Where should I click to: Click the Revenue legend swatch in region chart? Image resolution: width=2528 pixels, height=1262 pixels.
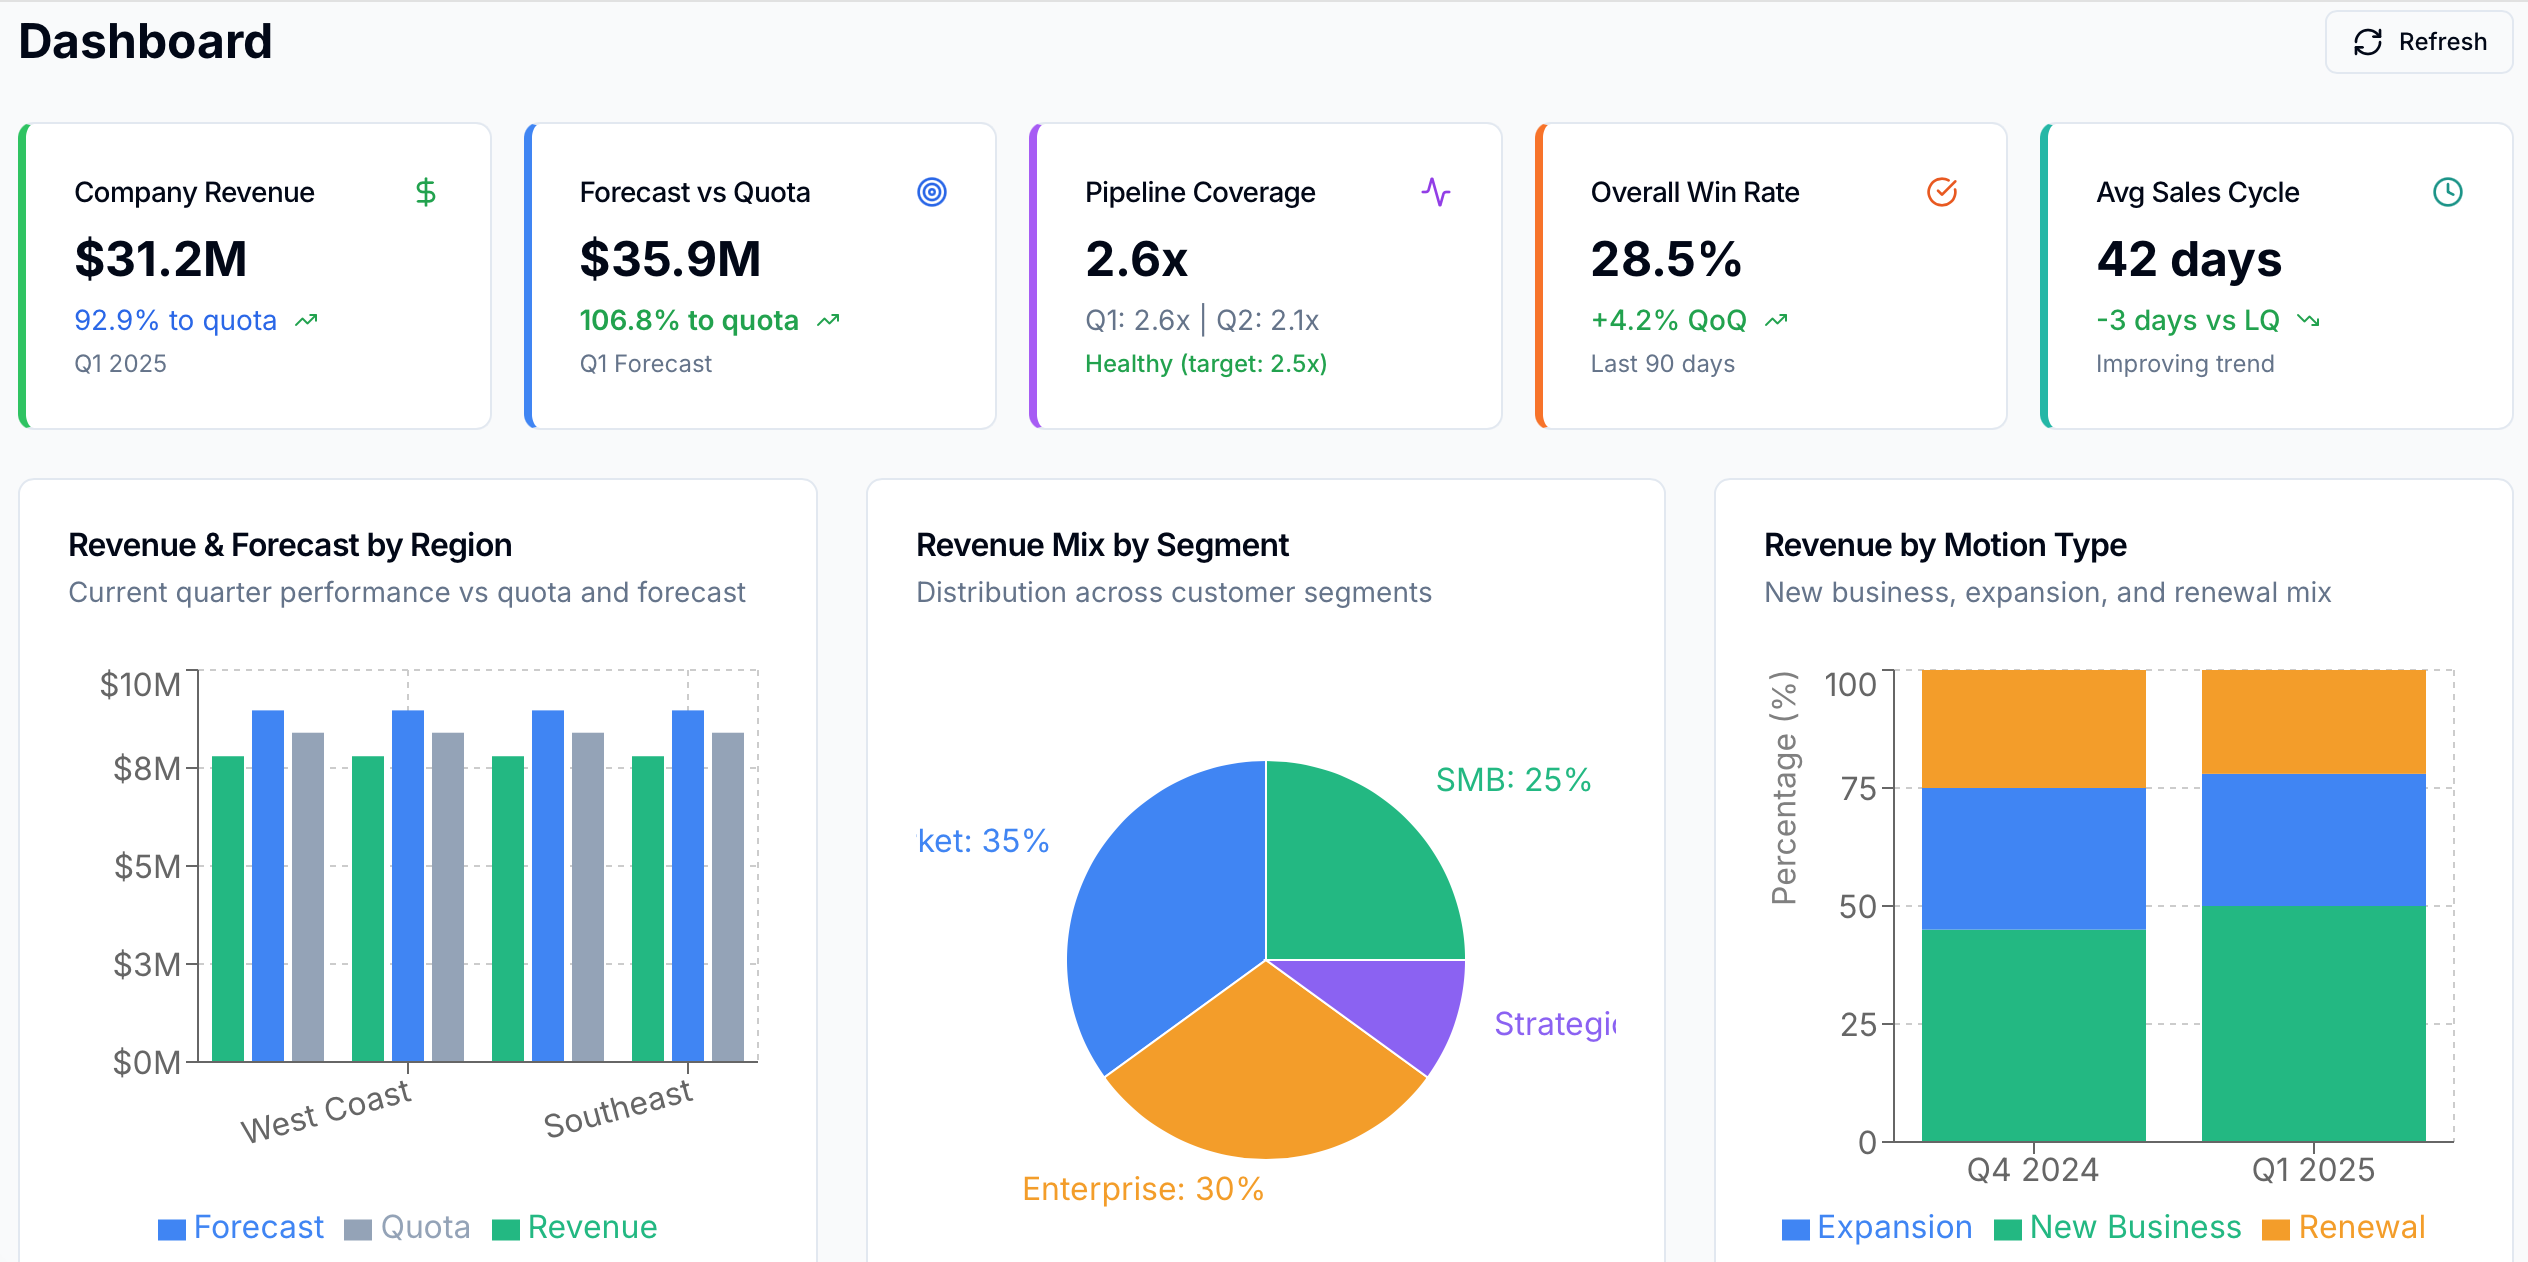[x=506, y=1229]
